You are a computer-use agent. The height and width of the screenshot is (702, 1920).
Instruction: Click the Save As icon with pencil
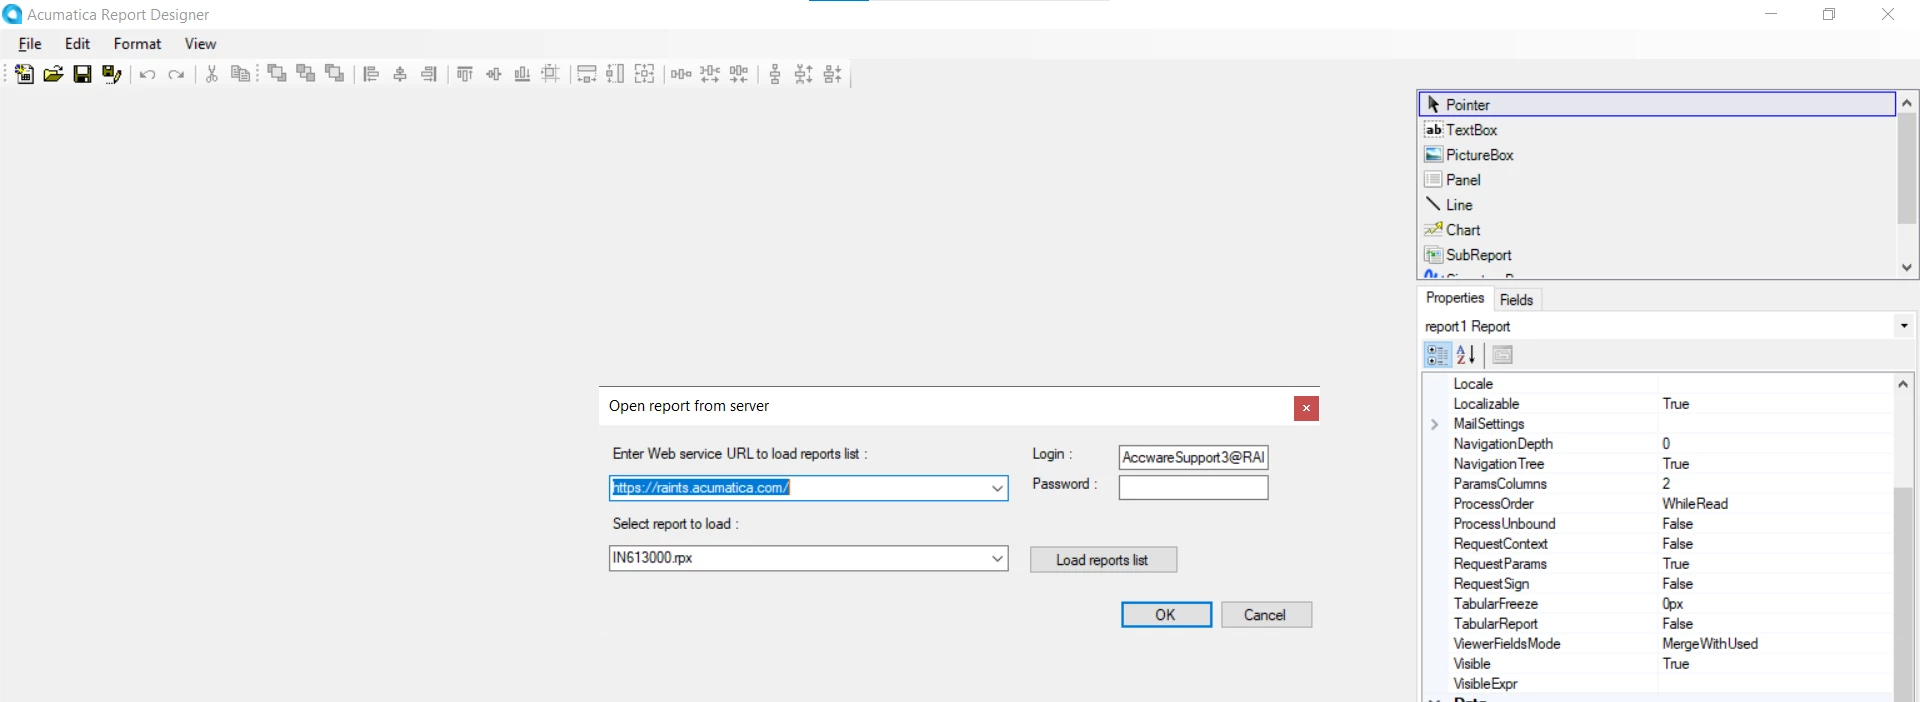(111, 74)
